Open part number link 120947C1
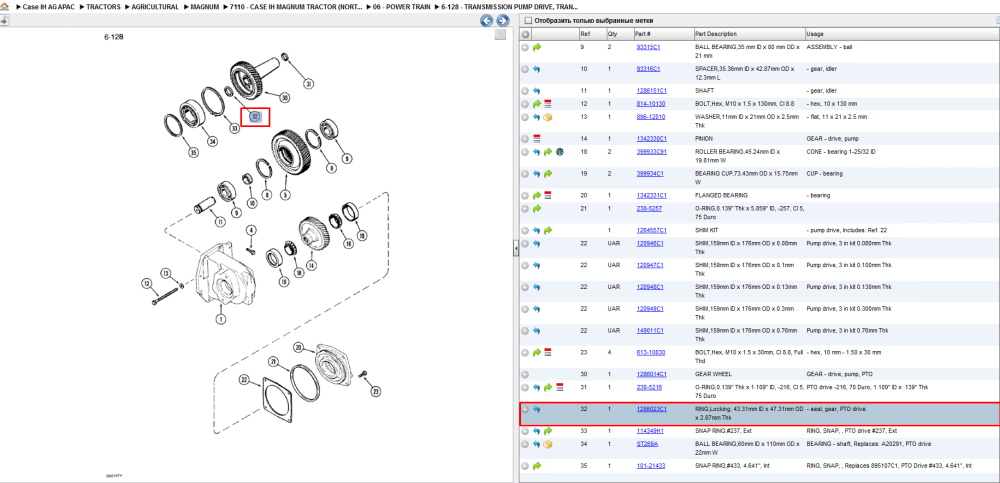This screenshot has width=1000, height=483. (650, 265)
